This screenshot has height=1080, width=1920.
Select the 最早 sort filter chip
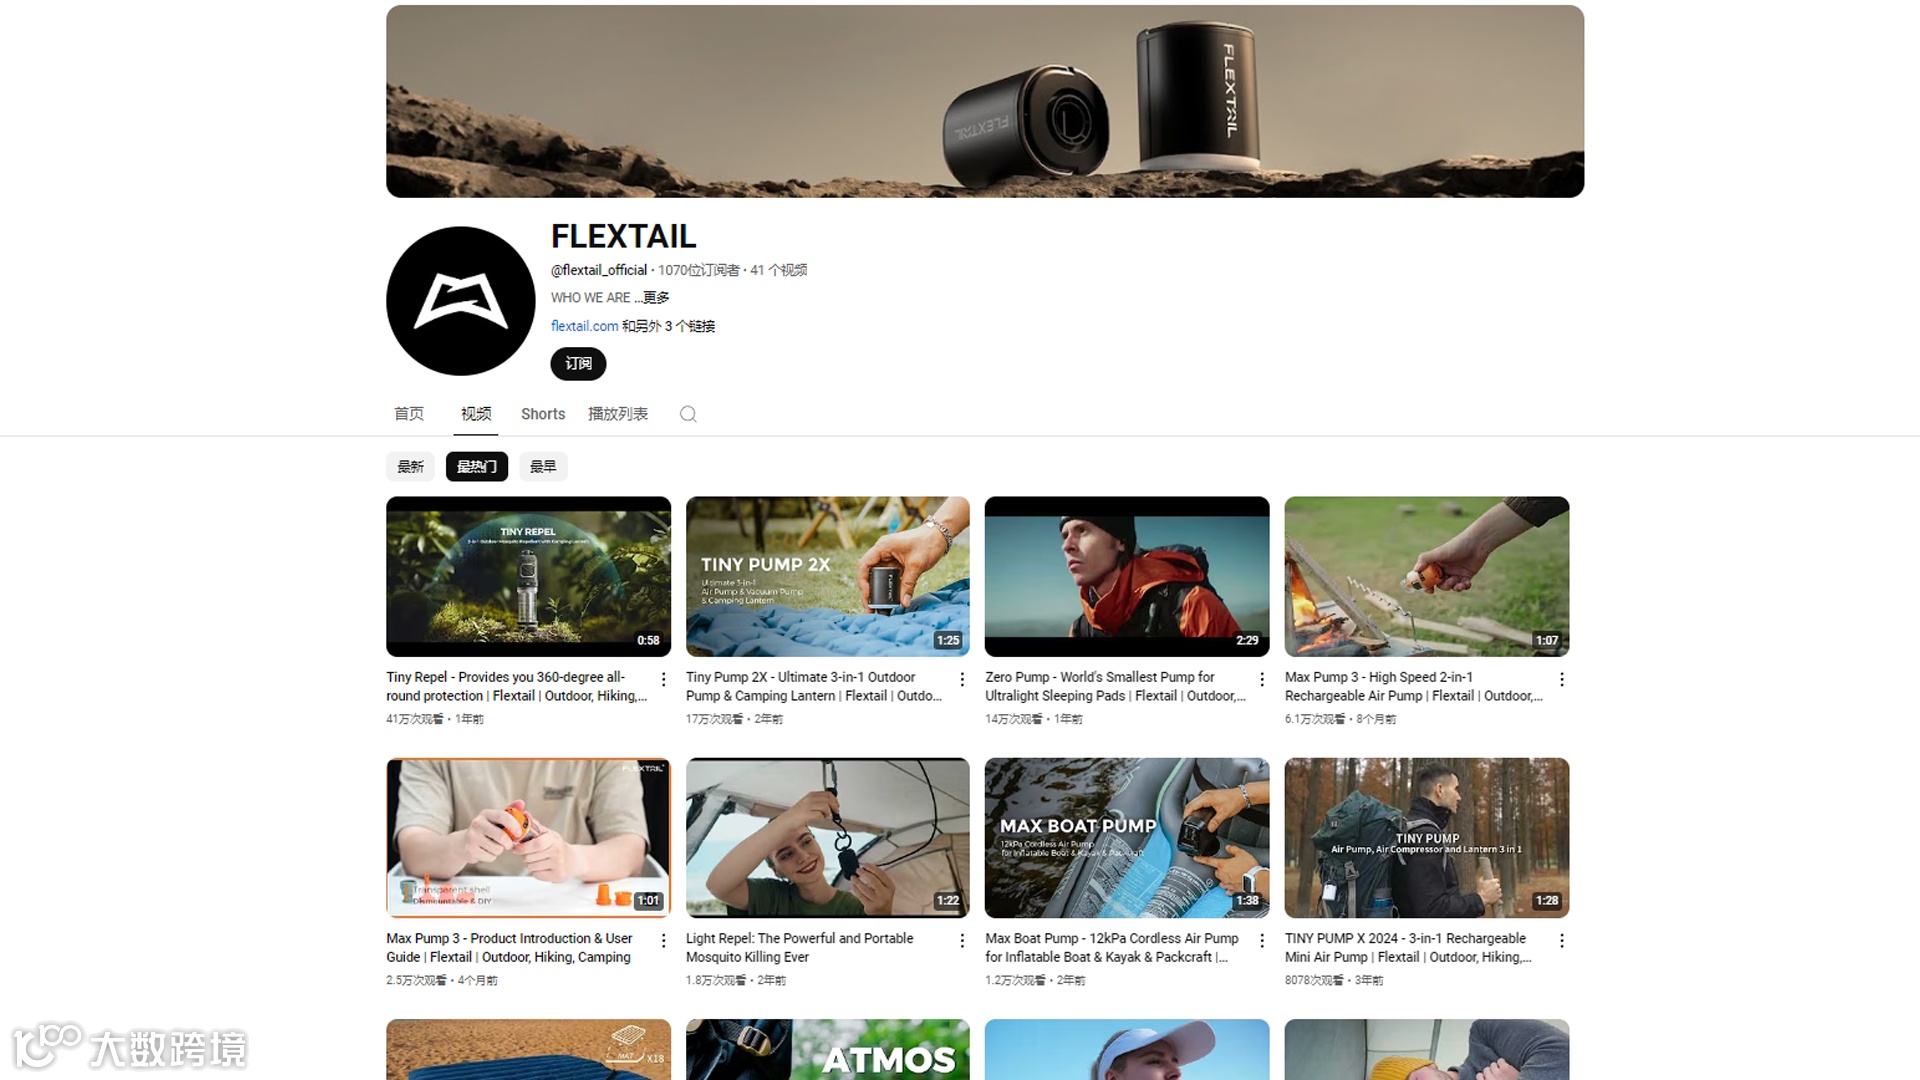543,466
